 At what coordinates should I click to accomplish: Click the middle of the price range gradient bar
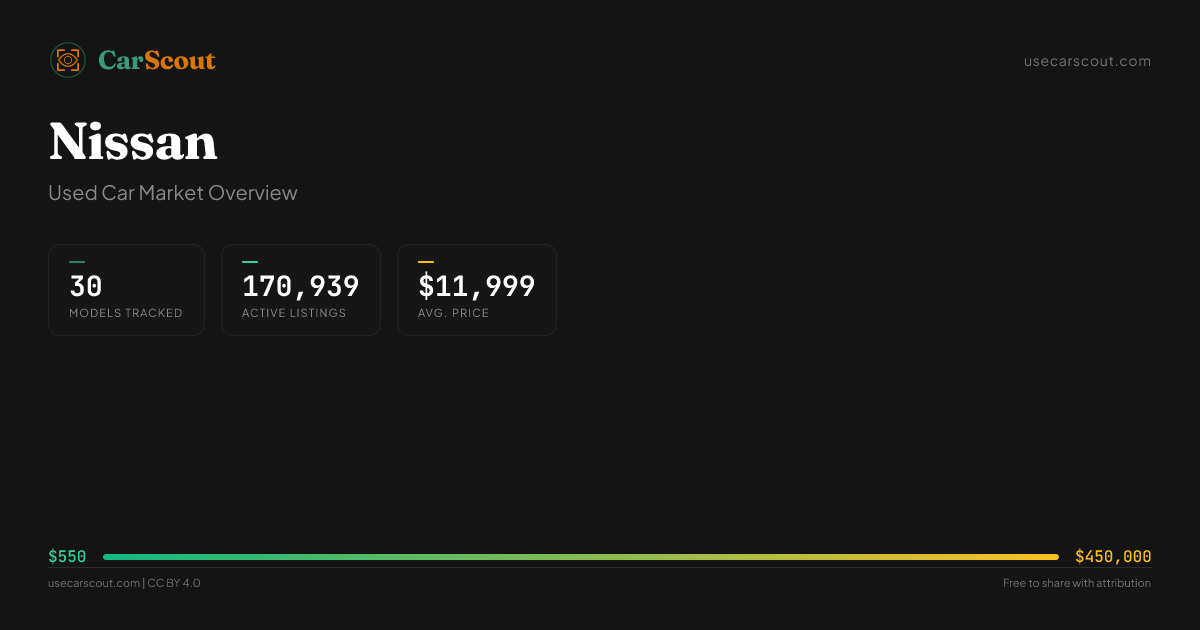tap(580, 557)
